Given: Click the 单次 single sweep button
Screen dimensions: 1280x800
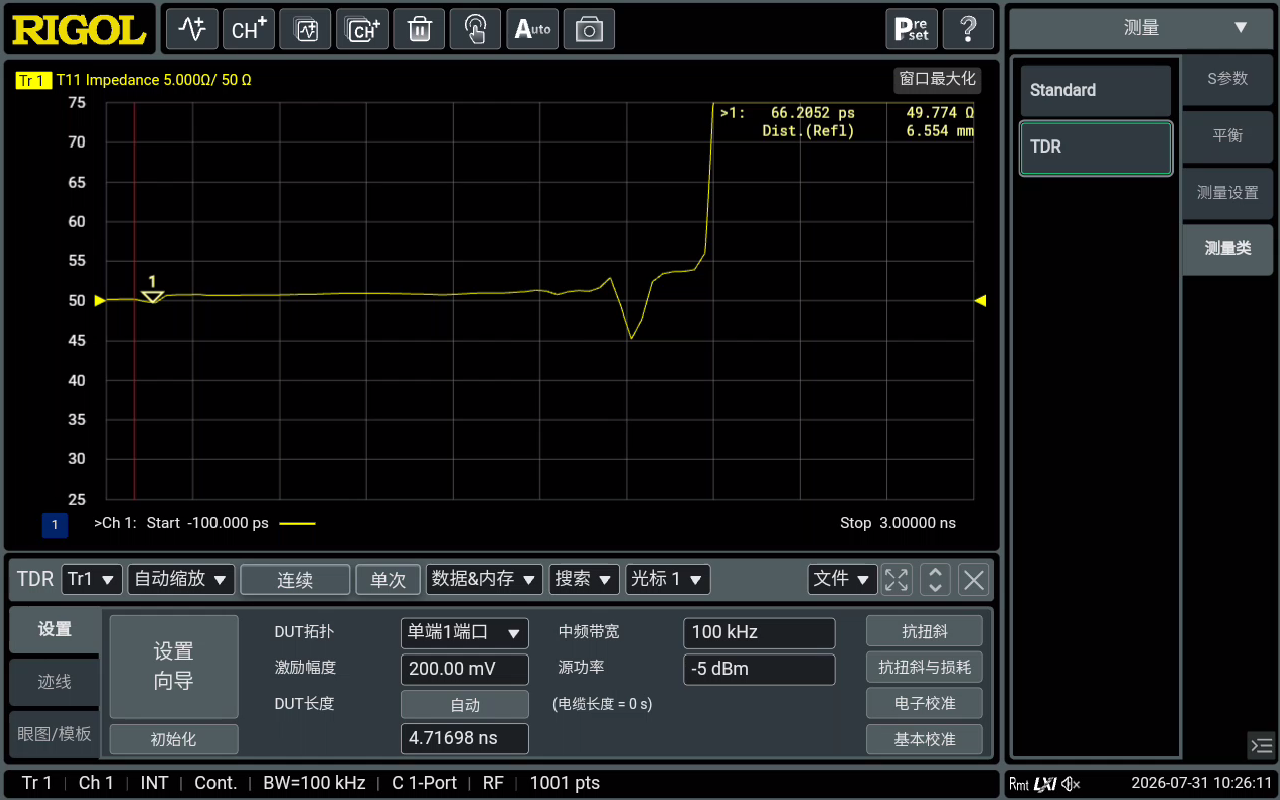Looking at the screenshot, I should 388,580.
